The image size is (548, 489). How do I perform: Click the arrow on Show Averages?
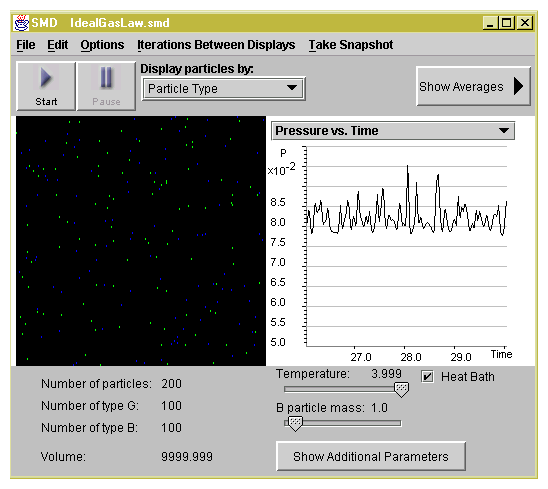point(519,86)
